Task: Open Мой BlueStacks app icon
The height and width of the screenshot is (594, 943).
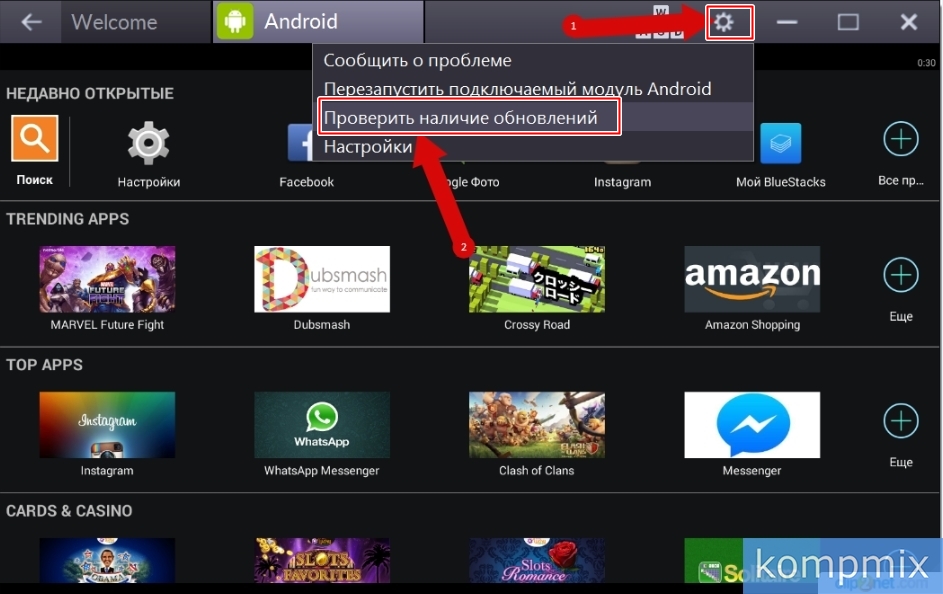Action: (x=781, y=143)
